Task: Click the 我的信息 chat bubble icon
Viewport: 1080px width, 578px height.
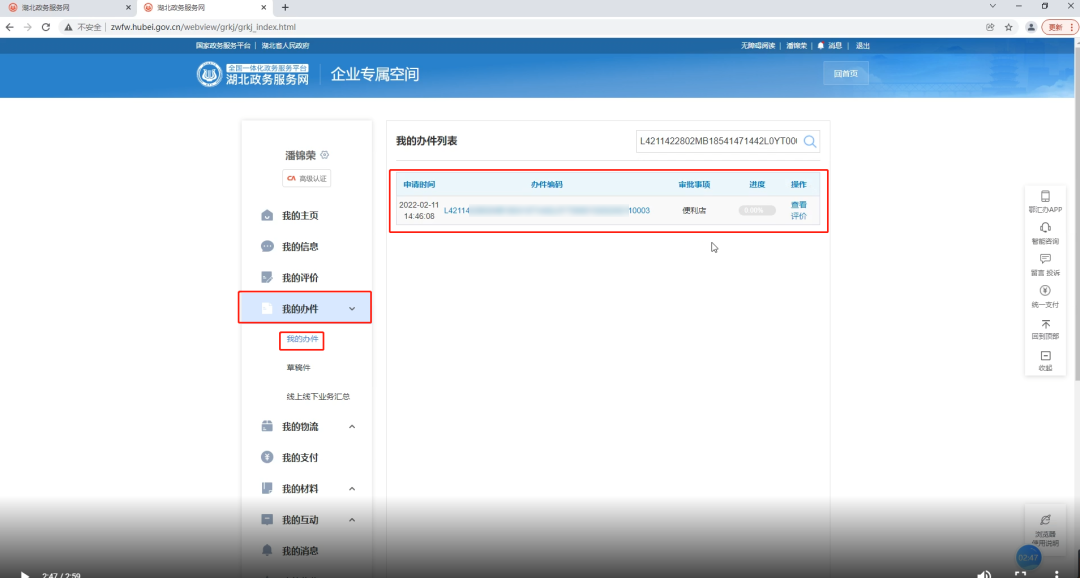Action: pyautogui.click(x=267, y=247)
